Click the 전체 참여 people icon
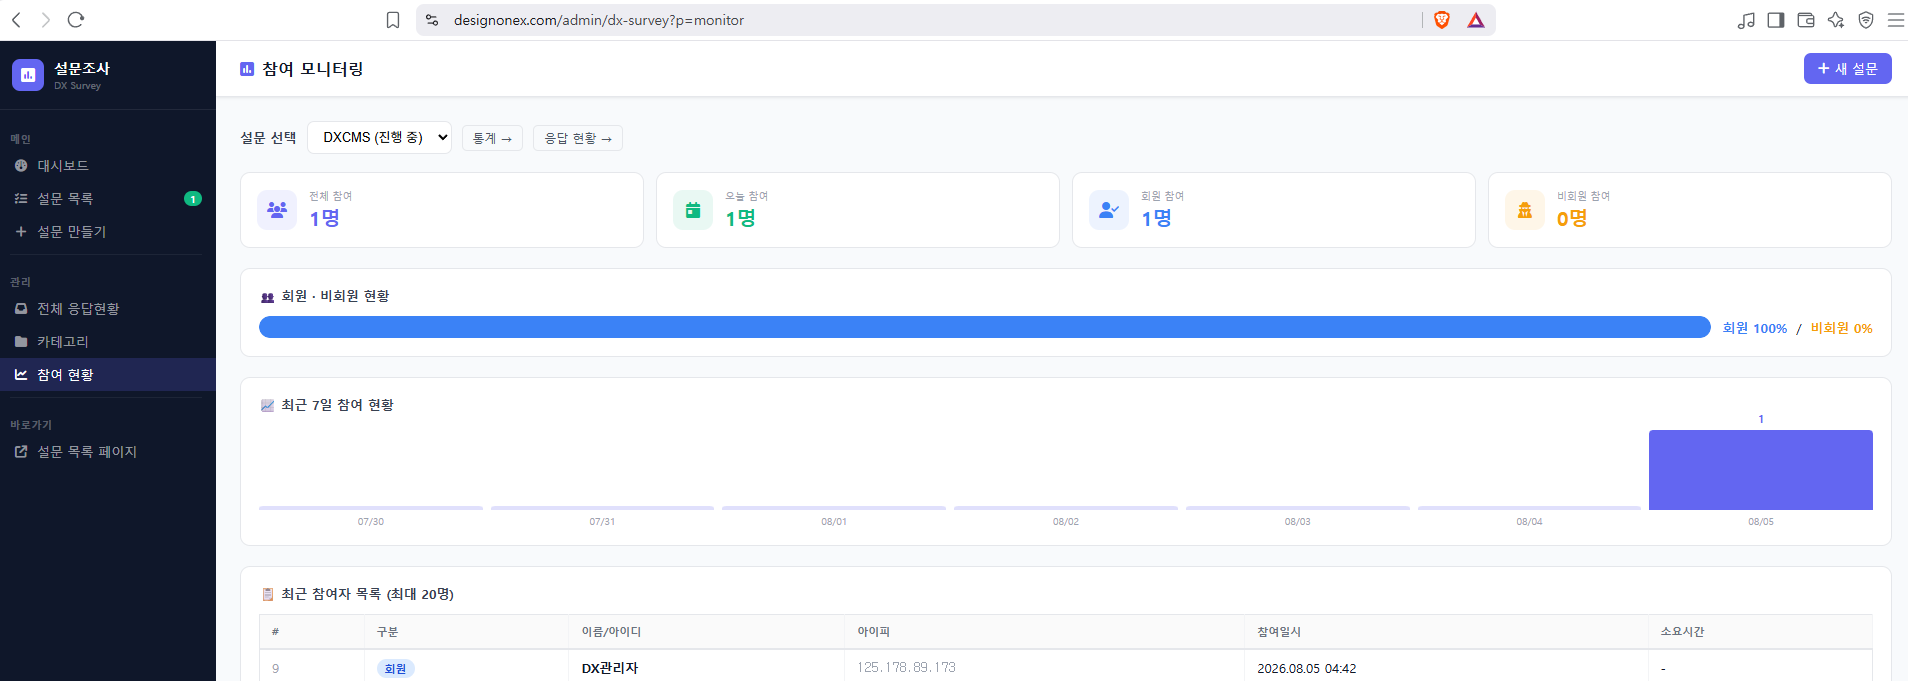 277,210
